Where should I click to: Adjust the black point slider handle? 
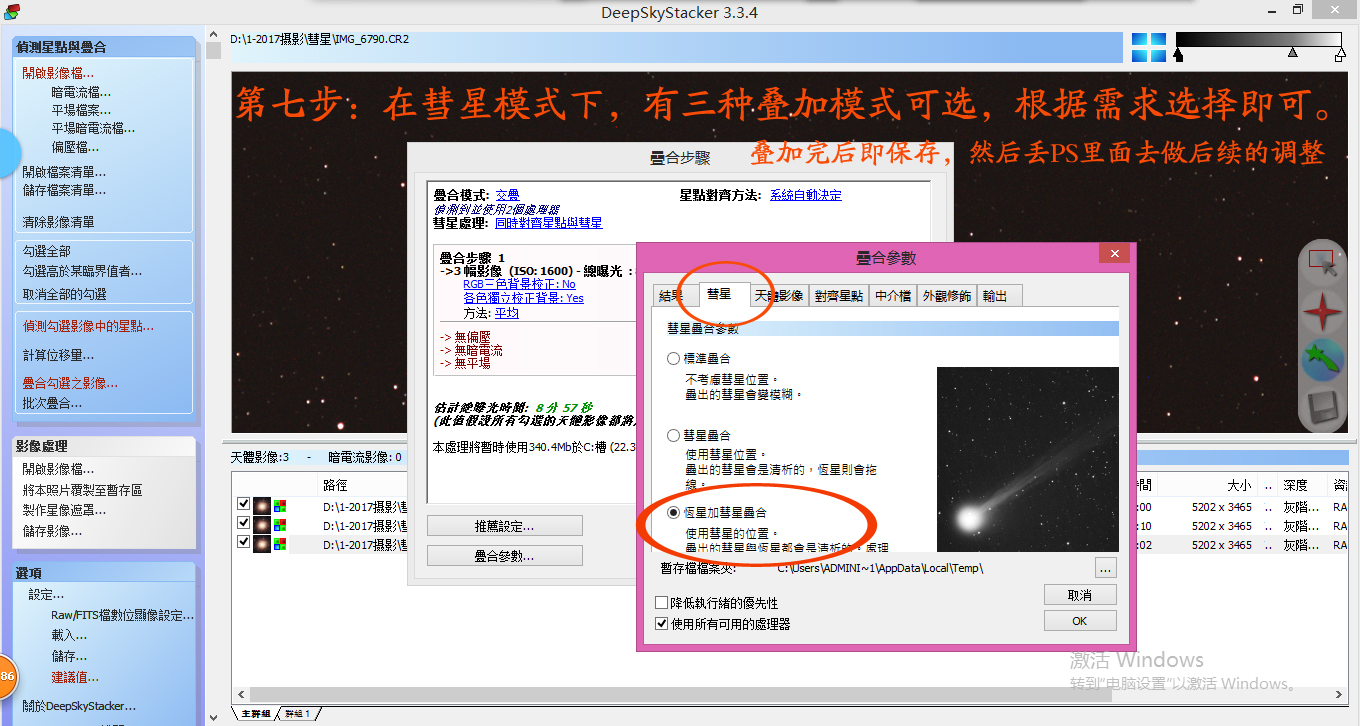(1178, 55)
